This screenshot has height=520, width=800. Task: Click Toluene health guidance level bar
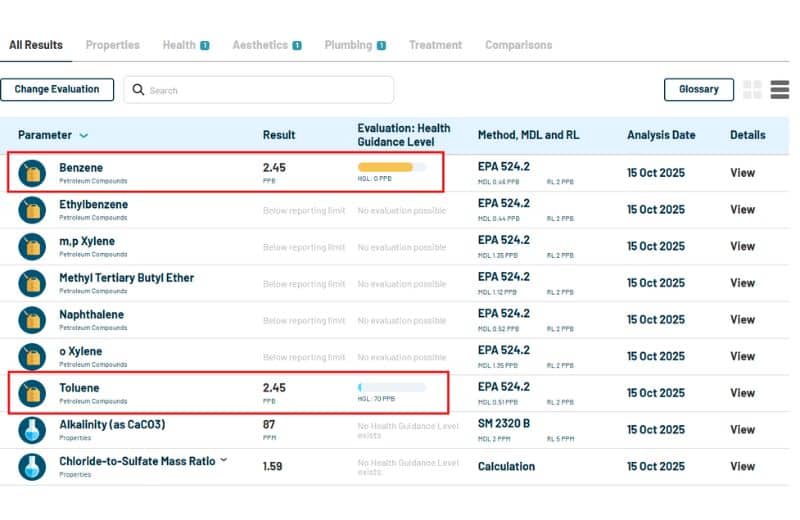391,387
